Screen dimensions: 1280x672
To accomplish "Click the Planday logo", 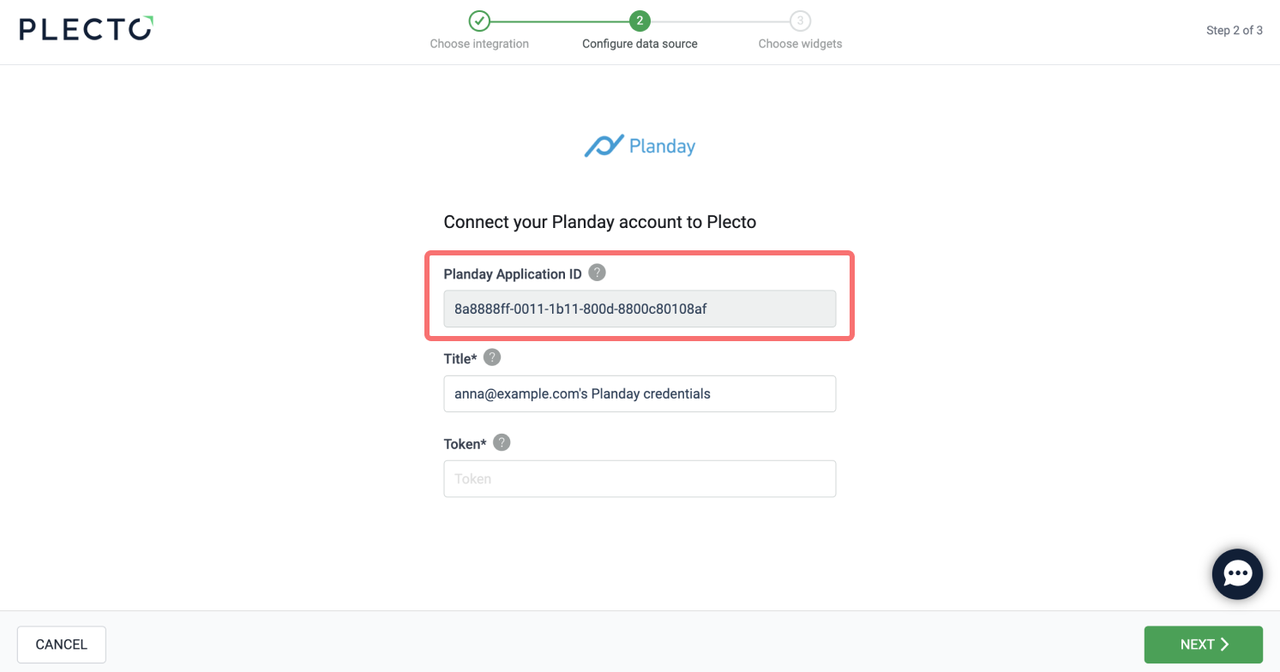I will click(640, 146).
